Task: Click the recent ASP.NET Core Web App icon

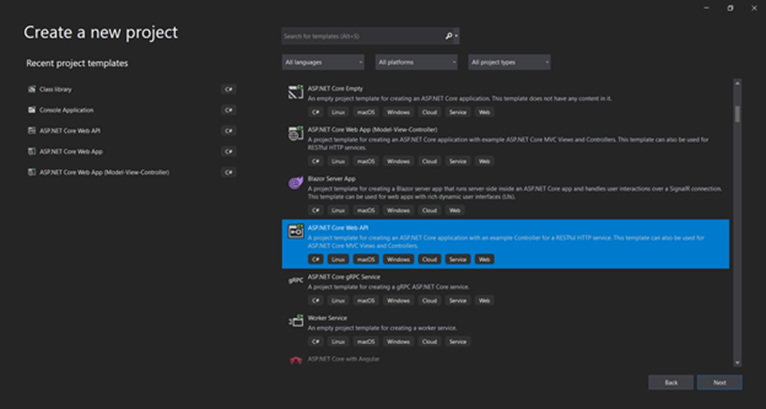Action: [x=32, y=151]
